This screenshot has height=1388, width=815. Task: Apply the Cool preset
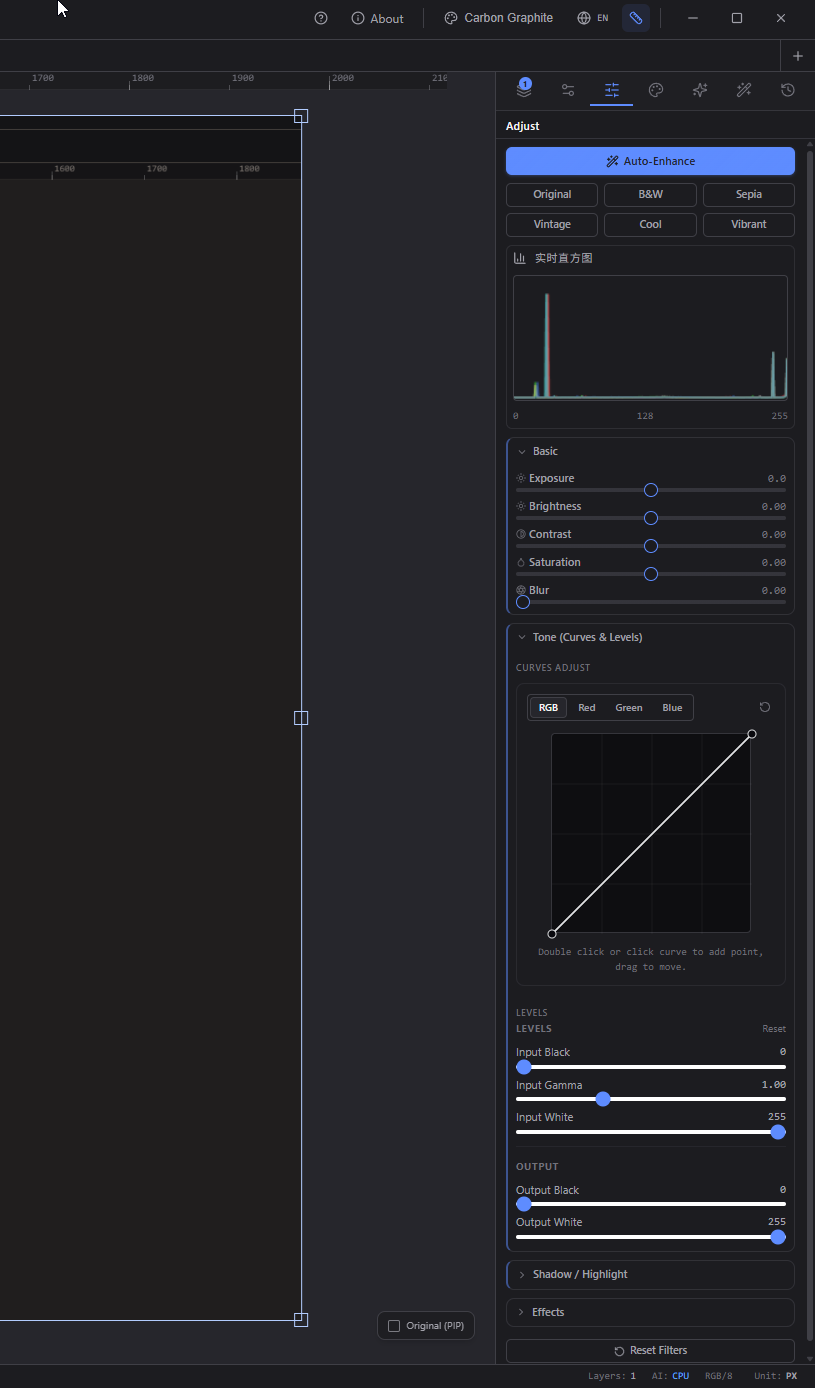point(650,224)
